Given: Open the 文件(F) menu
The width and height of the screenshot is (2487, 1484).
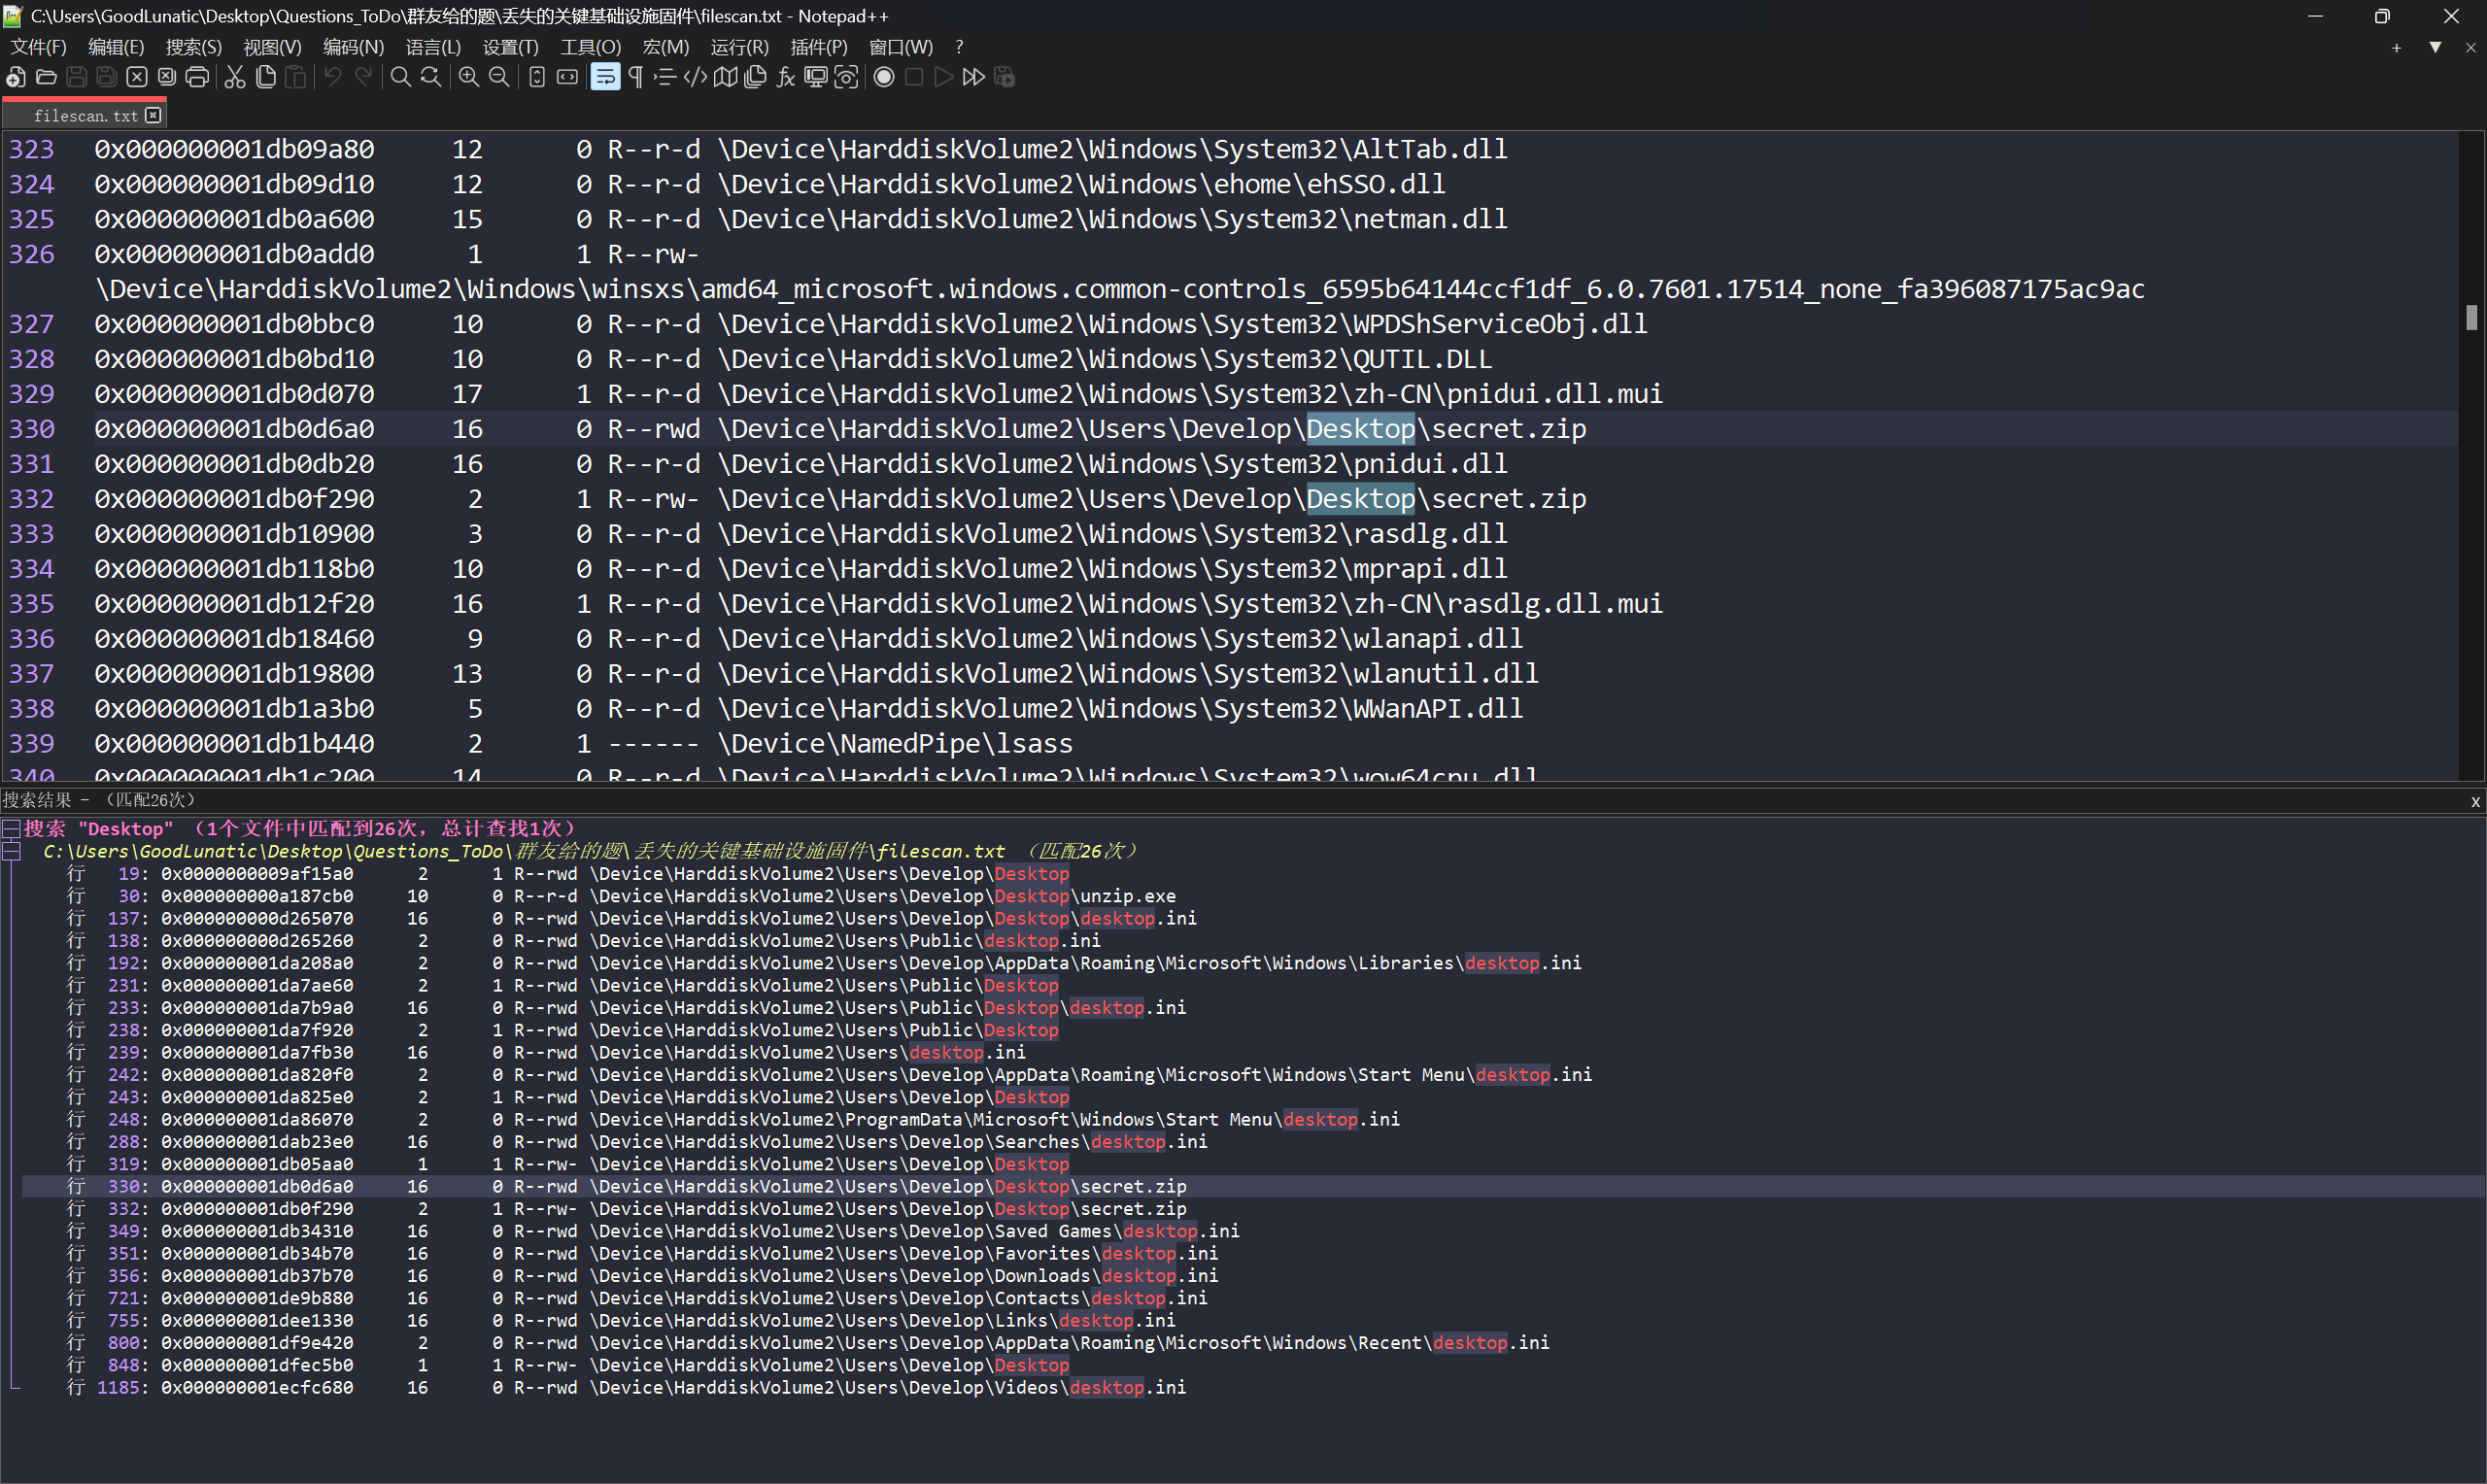Looking at the screenshot, I should [x=38, y=47].
